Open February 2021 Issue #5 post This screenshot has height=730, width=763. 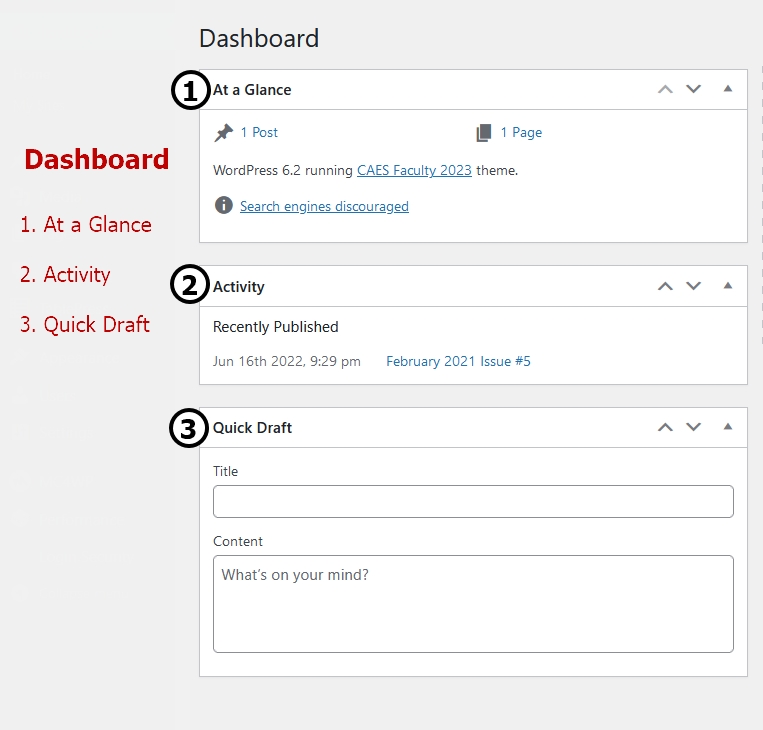(458, 361)
